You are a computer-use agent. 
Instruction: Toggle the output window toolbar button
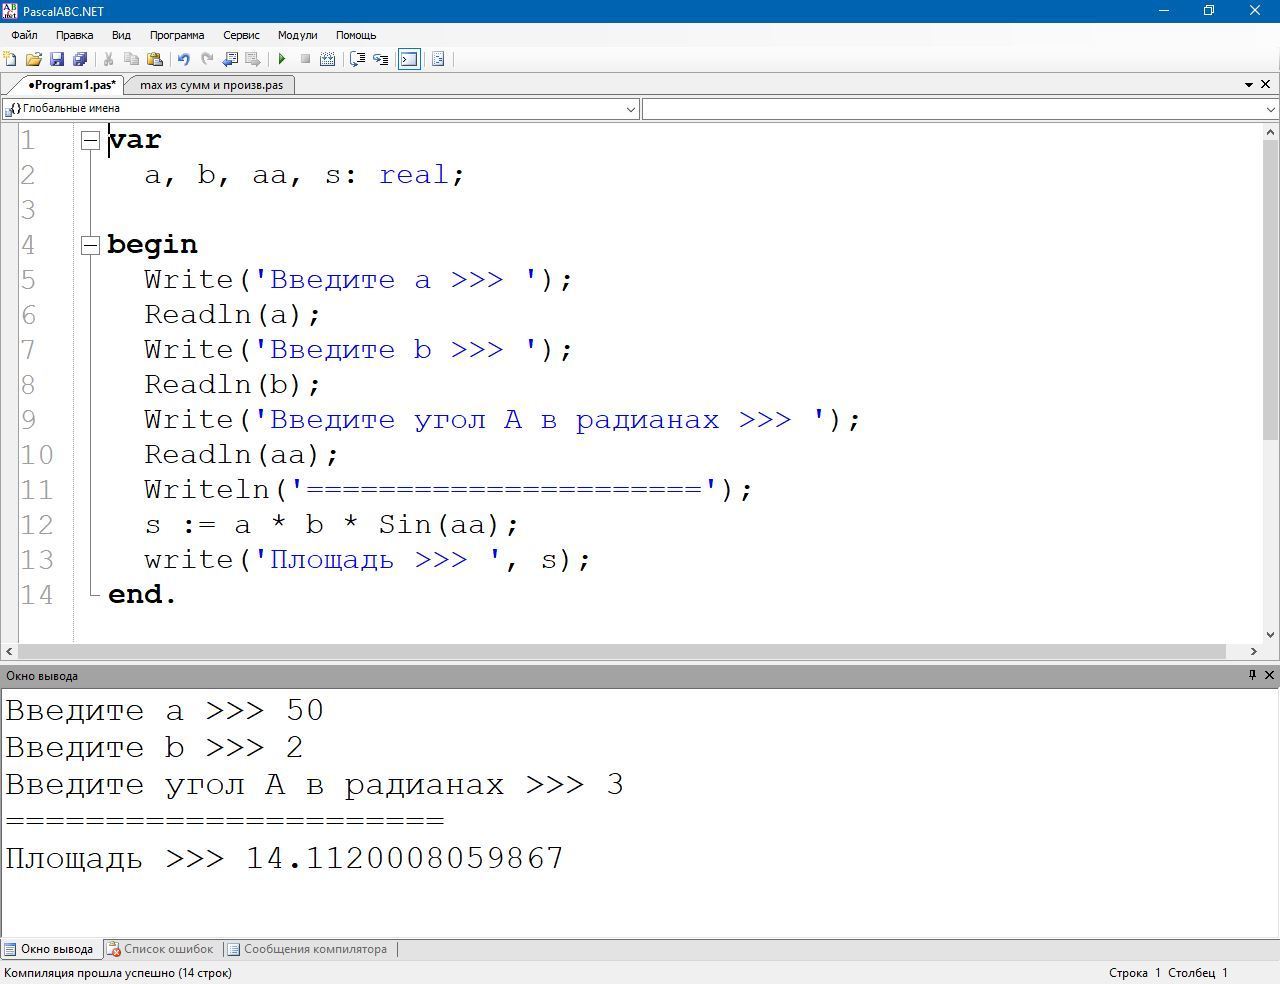409,59
